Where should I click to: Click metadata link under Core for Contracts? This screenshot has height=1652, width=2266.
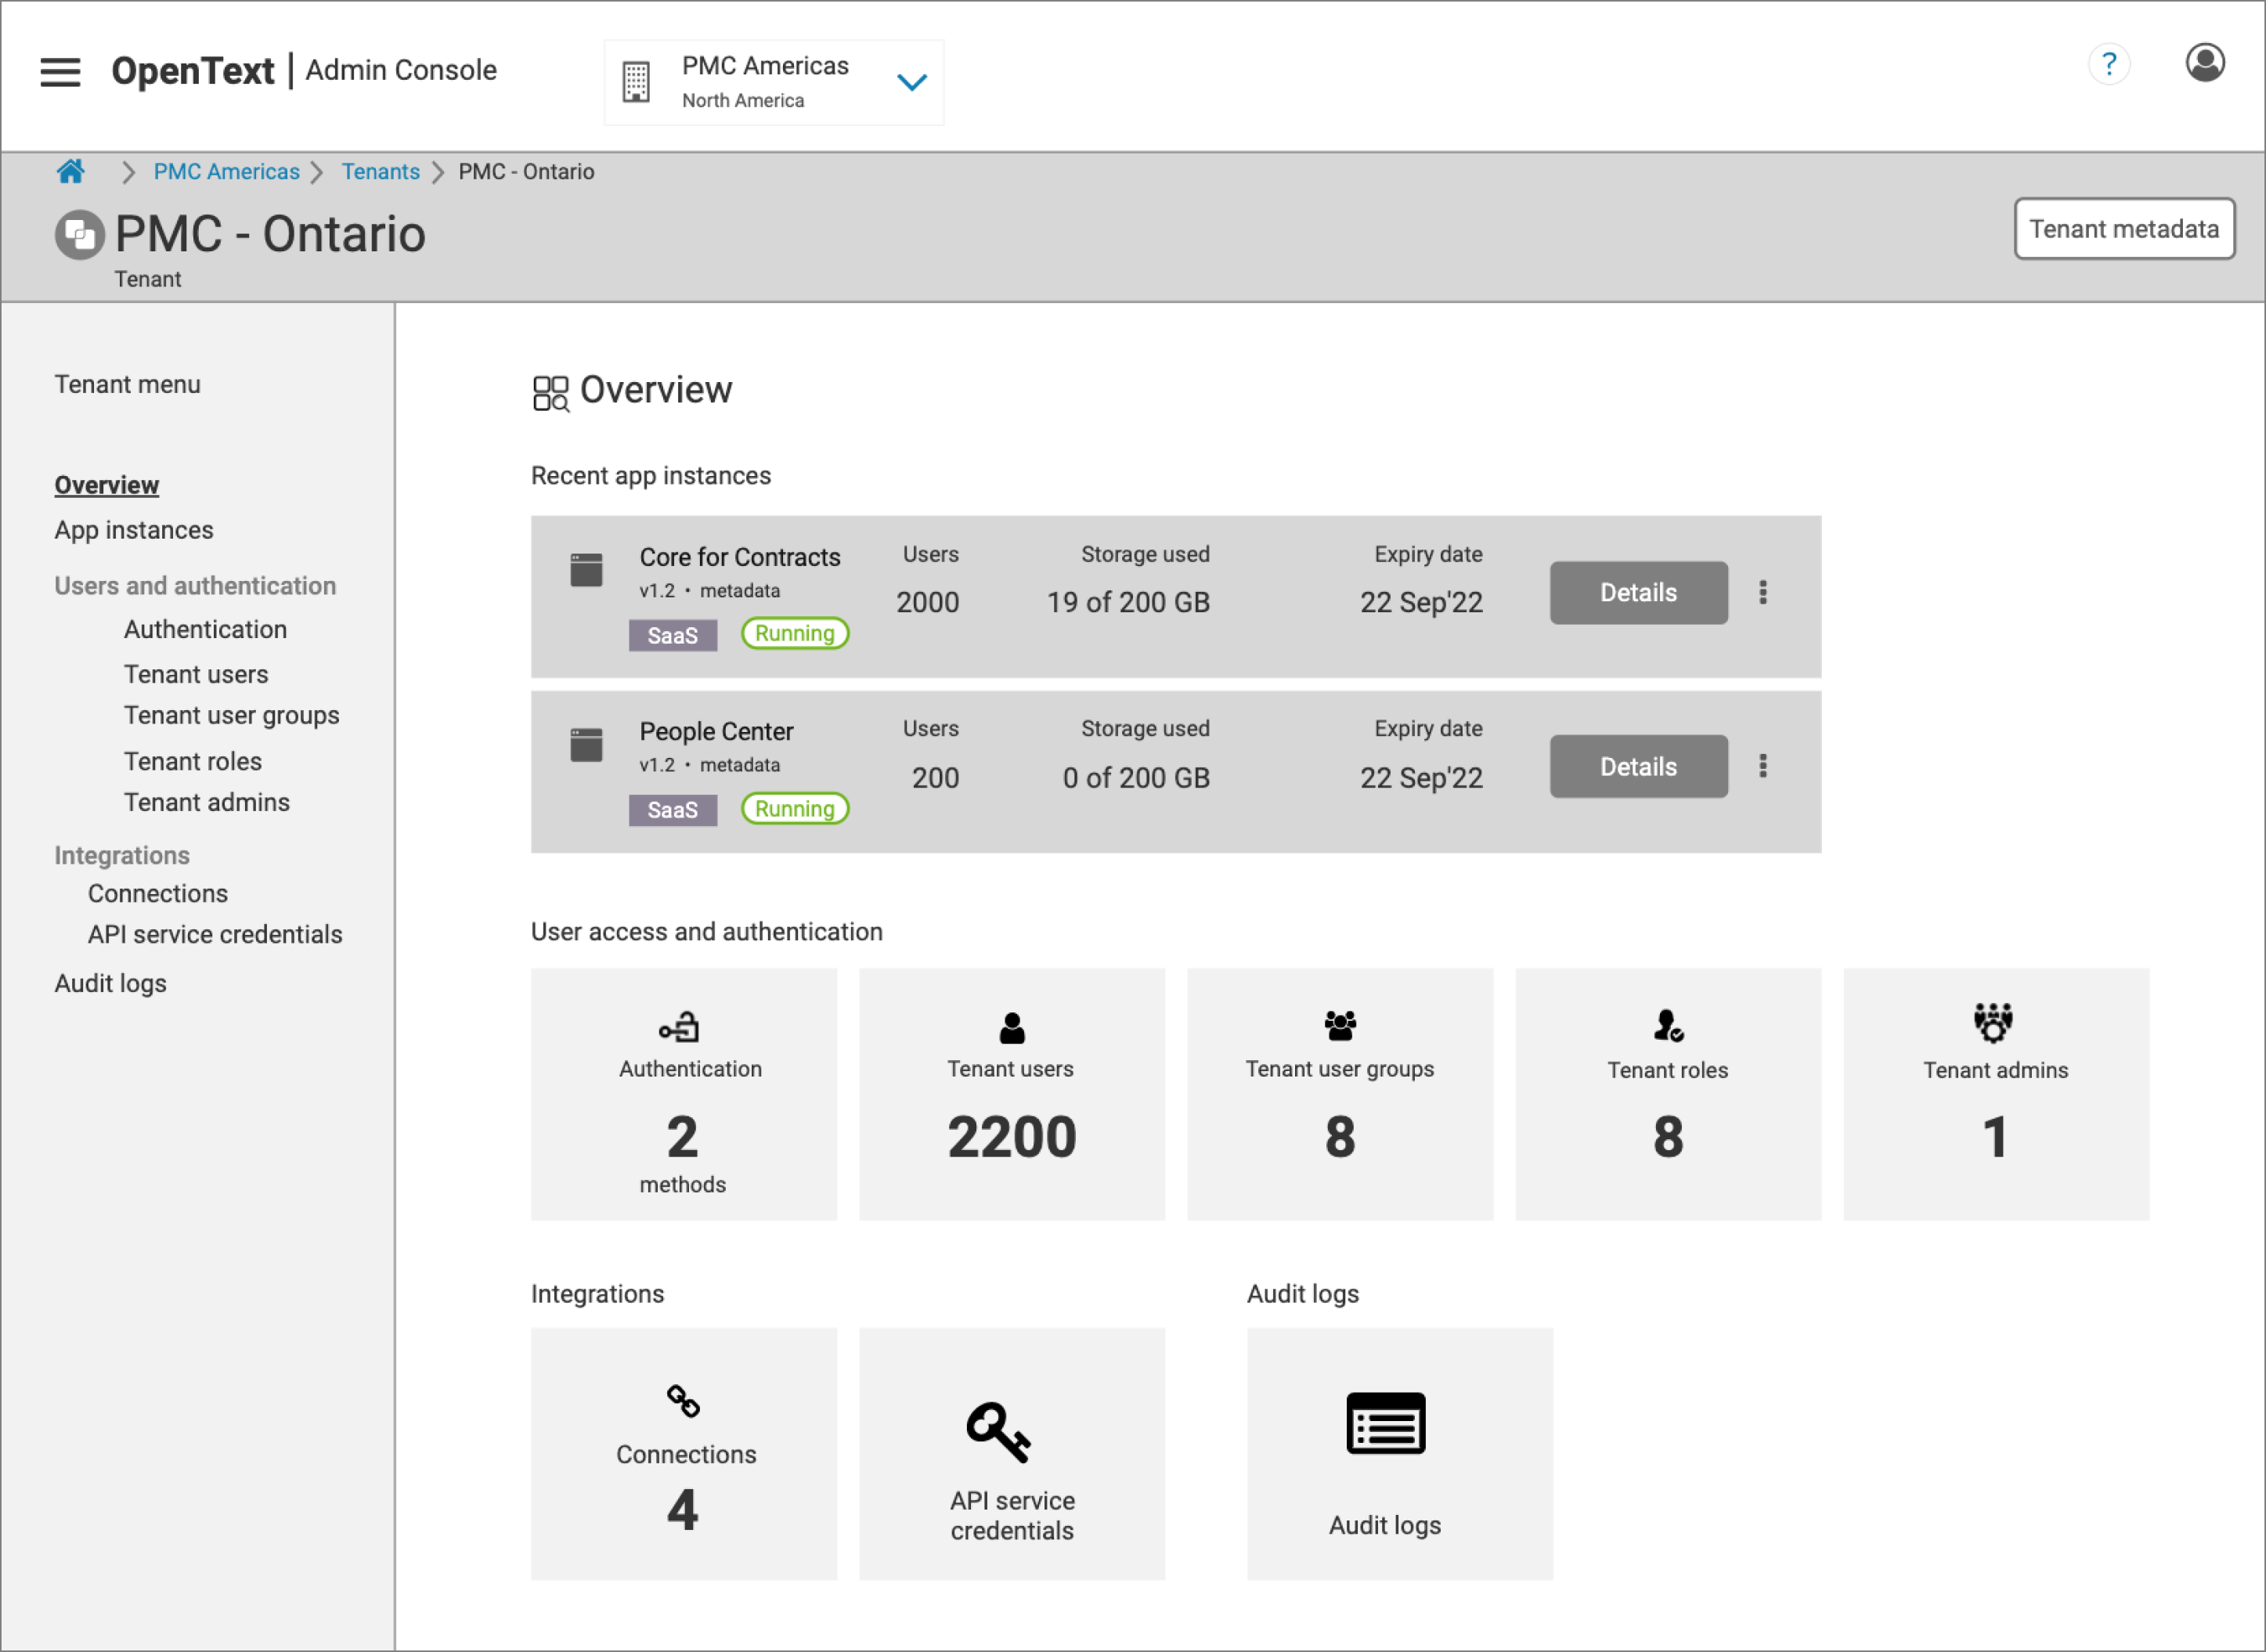click(x=740, y=590)
